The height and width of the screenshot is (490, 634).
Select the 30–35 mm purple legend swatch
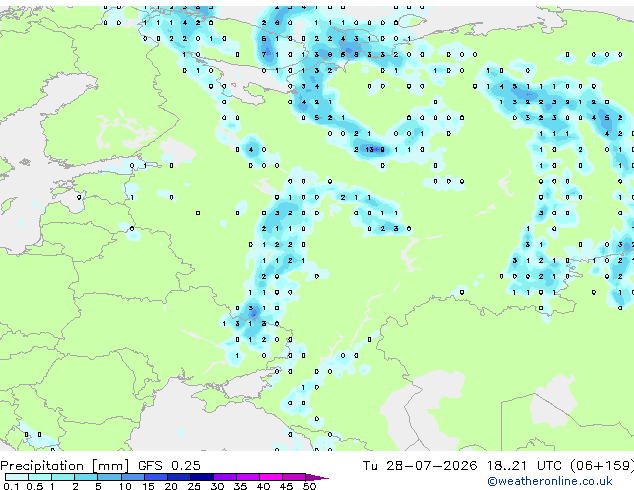coord(225,477)
